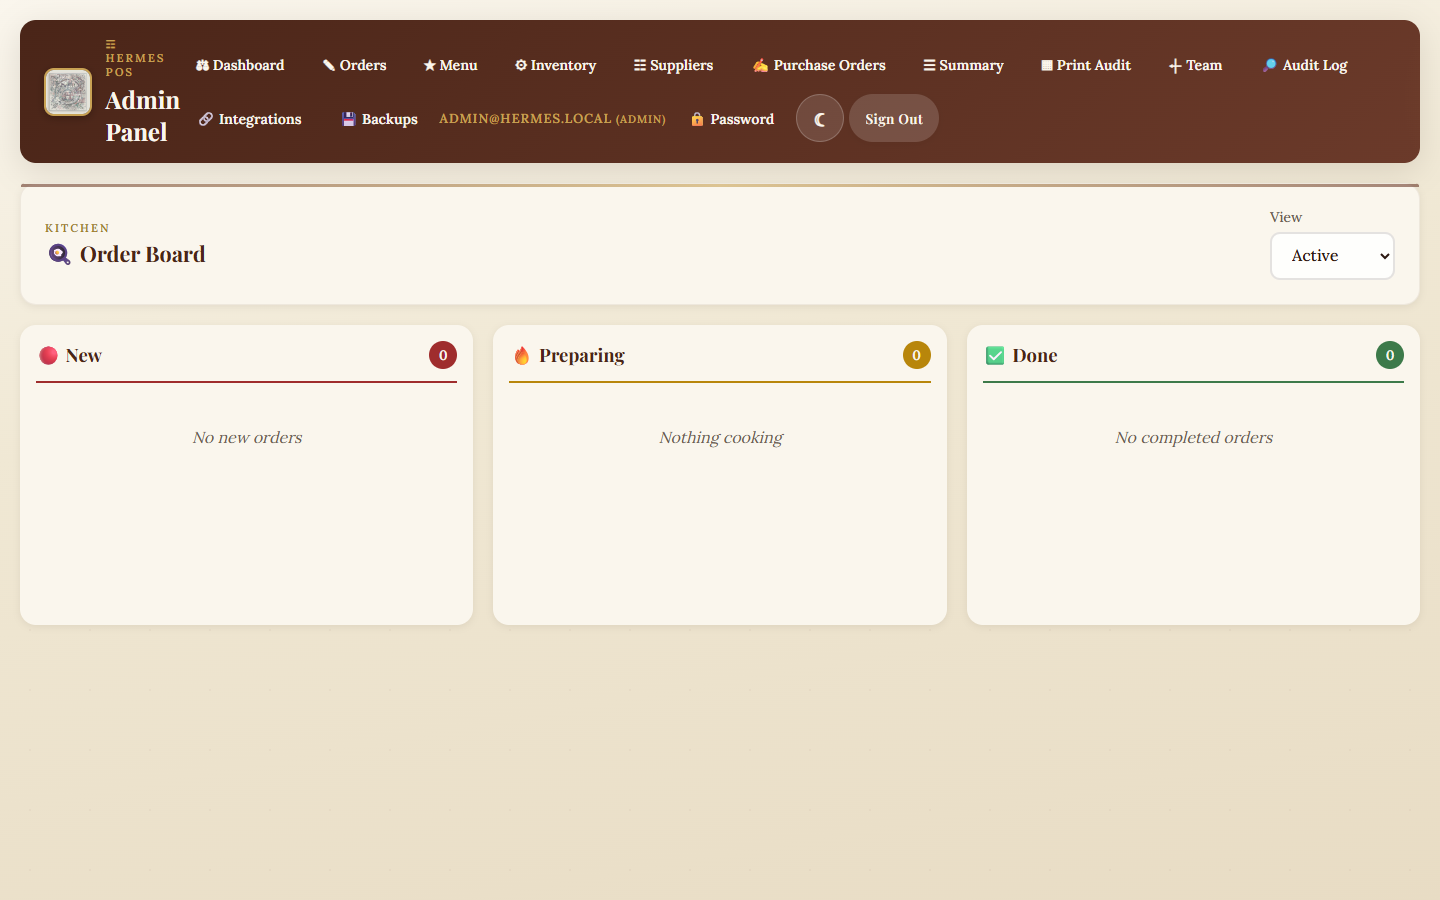Click the Hermes POS logo image
Screen dimensions: 1440x900
point(68,92)
